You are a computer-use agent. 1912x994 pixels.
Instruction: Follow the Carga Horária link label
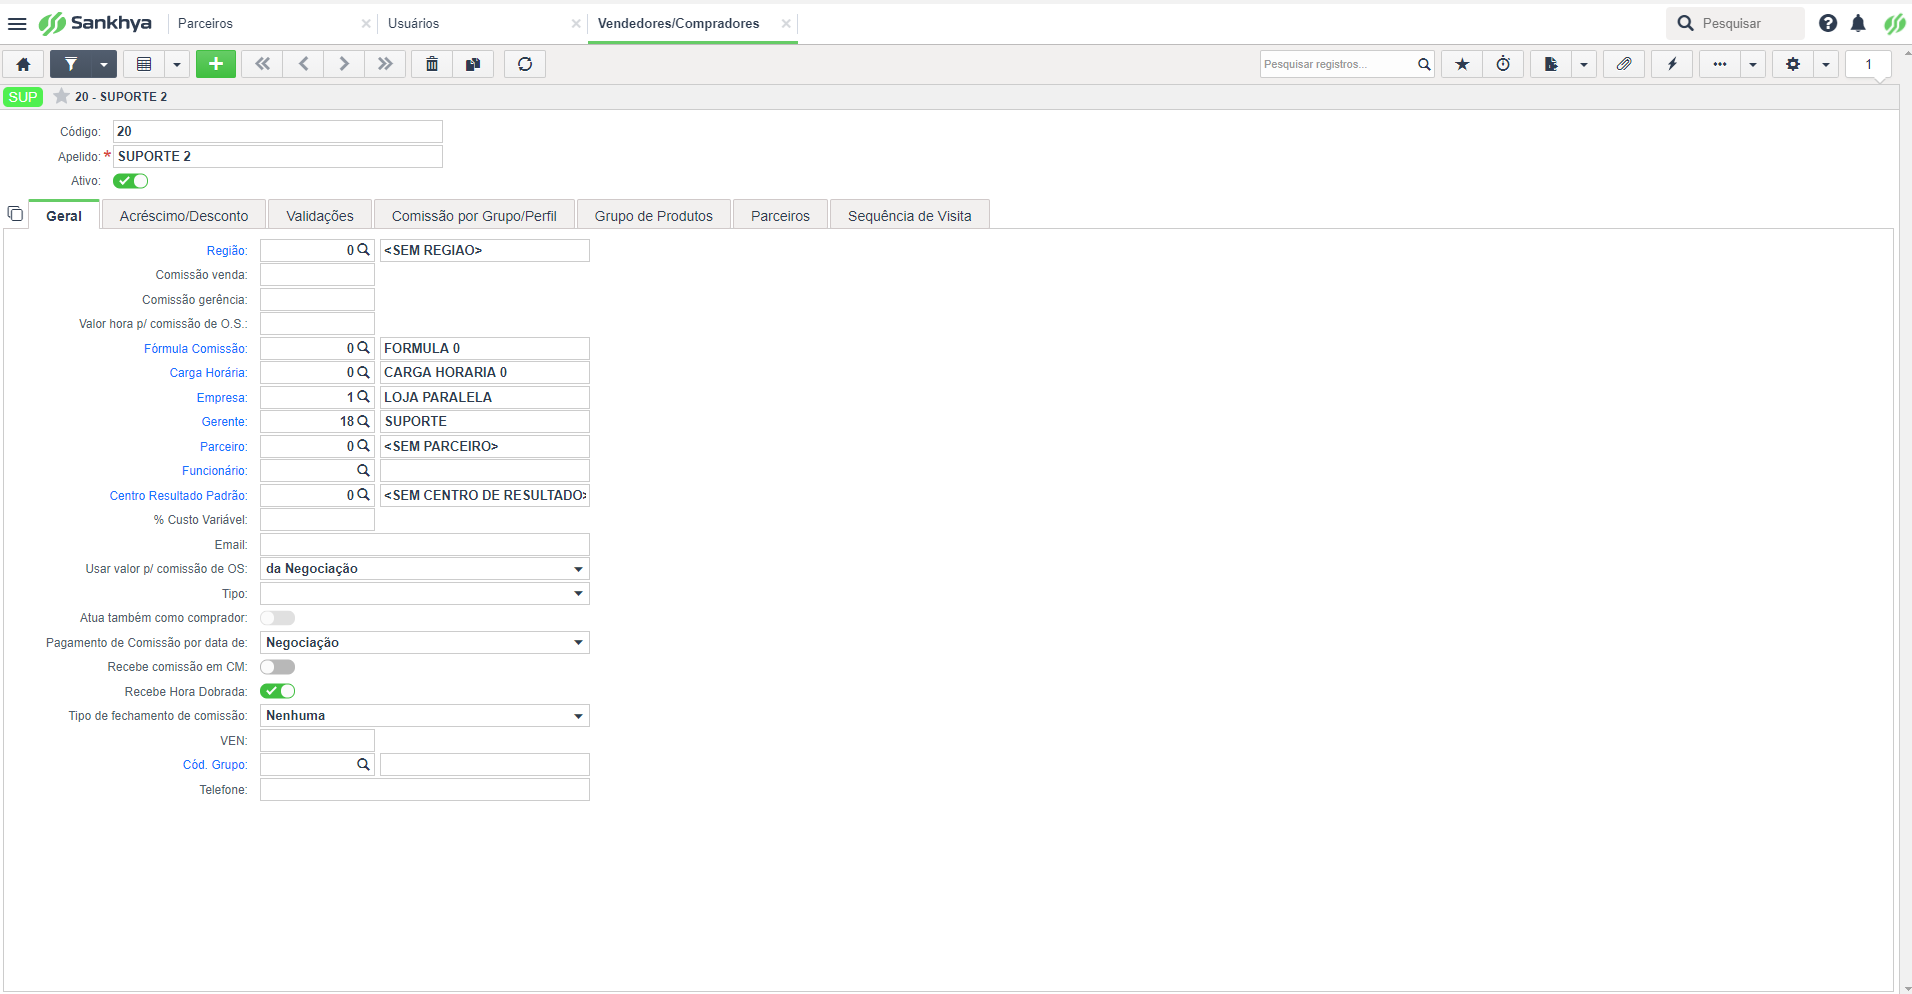coord(208,373)
